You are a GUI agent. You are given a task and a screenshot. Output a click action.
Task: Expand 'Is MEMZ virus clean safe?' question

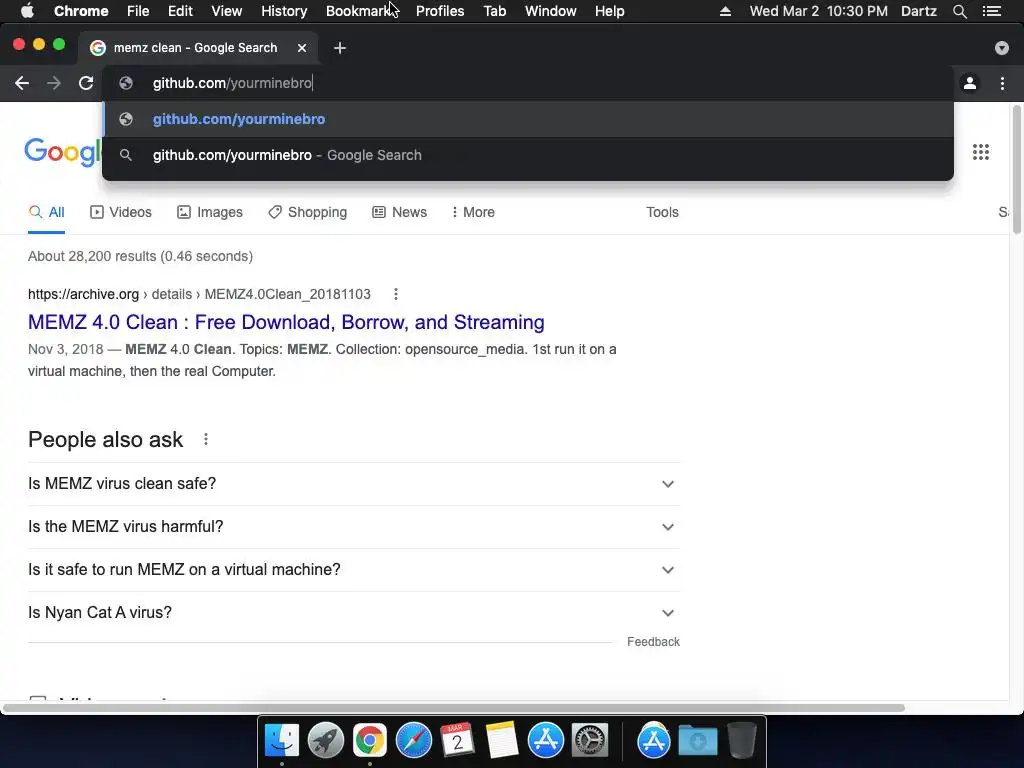[x=354, y=483]
